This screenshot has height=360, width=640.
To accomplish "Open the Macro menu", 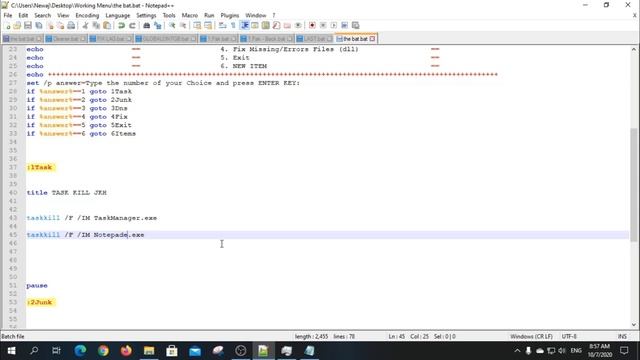I will click(x=189, y=15).
